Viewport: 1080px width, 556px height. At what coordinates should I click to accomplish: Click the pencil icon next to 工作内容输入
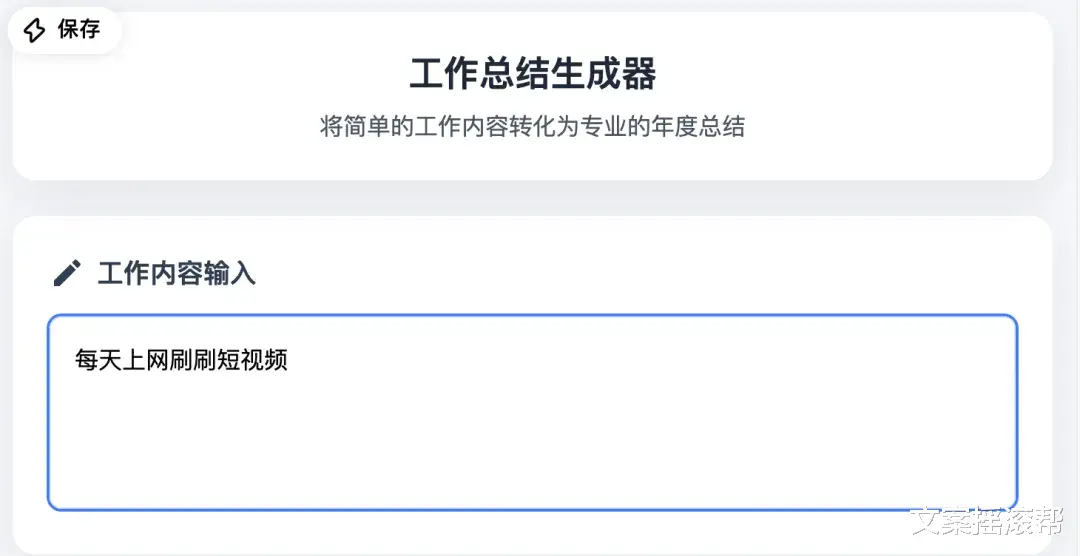click(67, 273)
